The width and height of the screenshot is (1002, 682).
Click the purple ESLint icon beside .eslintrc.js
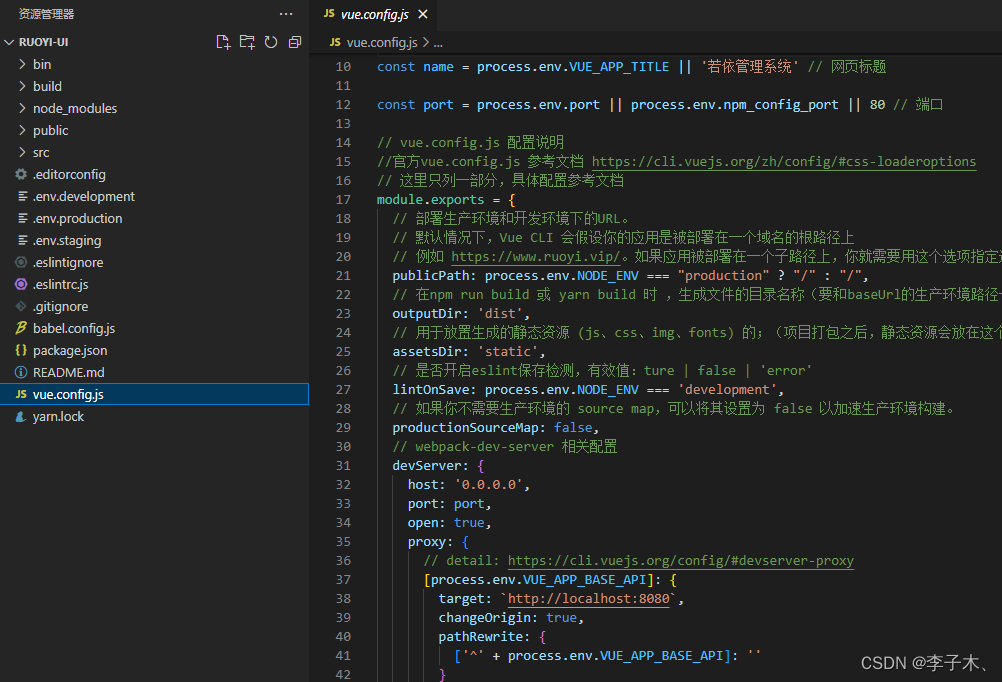click(21, 284)
